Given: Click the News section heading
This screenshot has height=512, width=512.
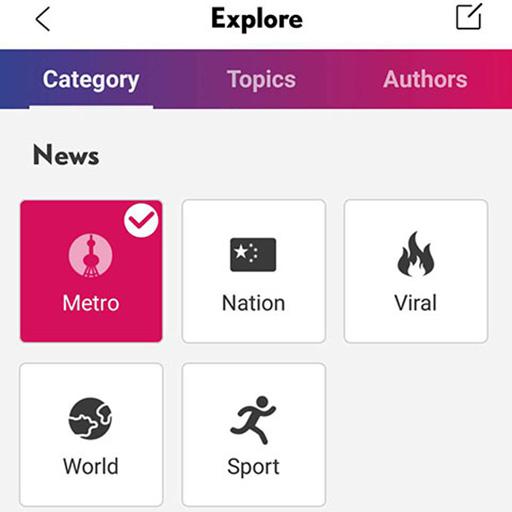Looking at the screenshot, I should [66, 155].
